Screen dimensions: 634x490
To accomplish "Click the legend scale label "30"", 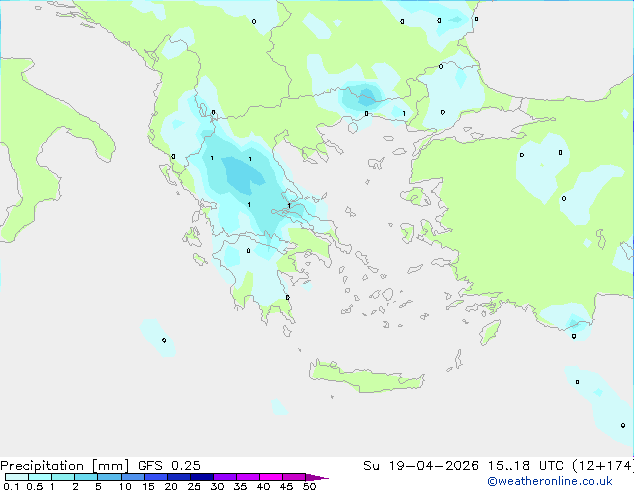I will pos(217,486).
